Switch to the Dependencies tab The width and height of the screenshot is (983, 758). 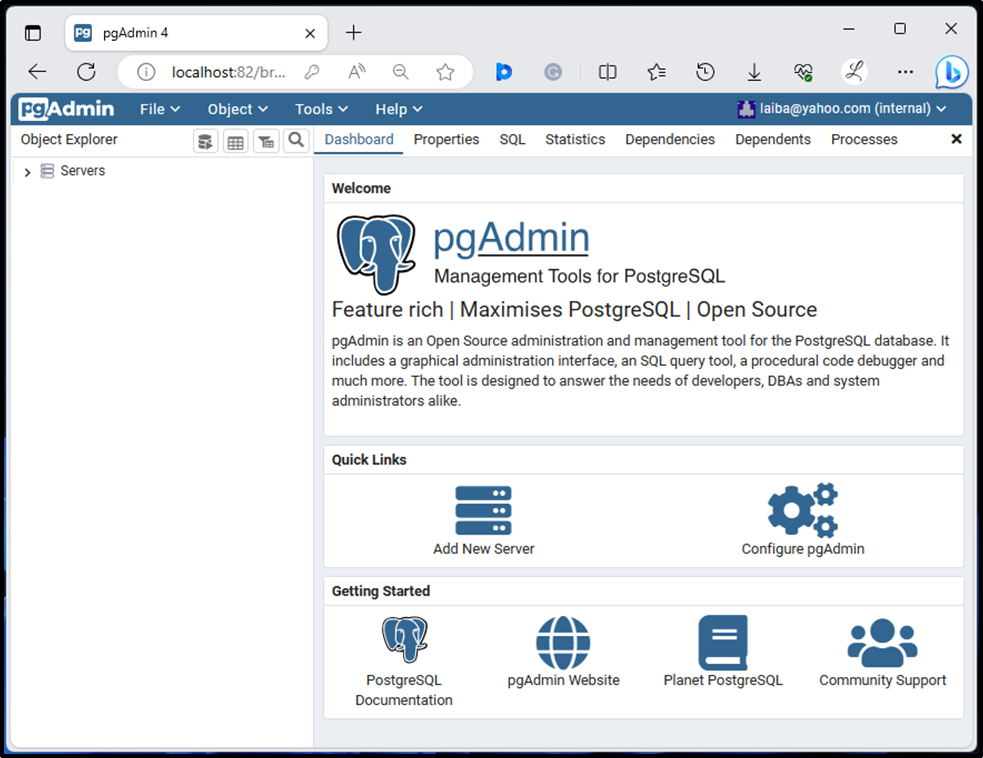click(x=669, y=139)
